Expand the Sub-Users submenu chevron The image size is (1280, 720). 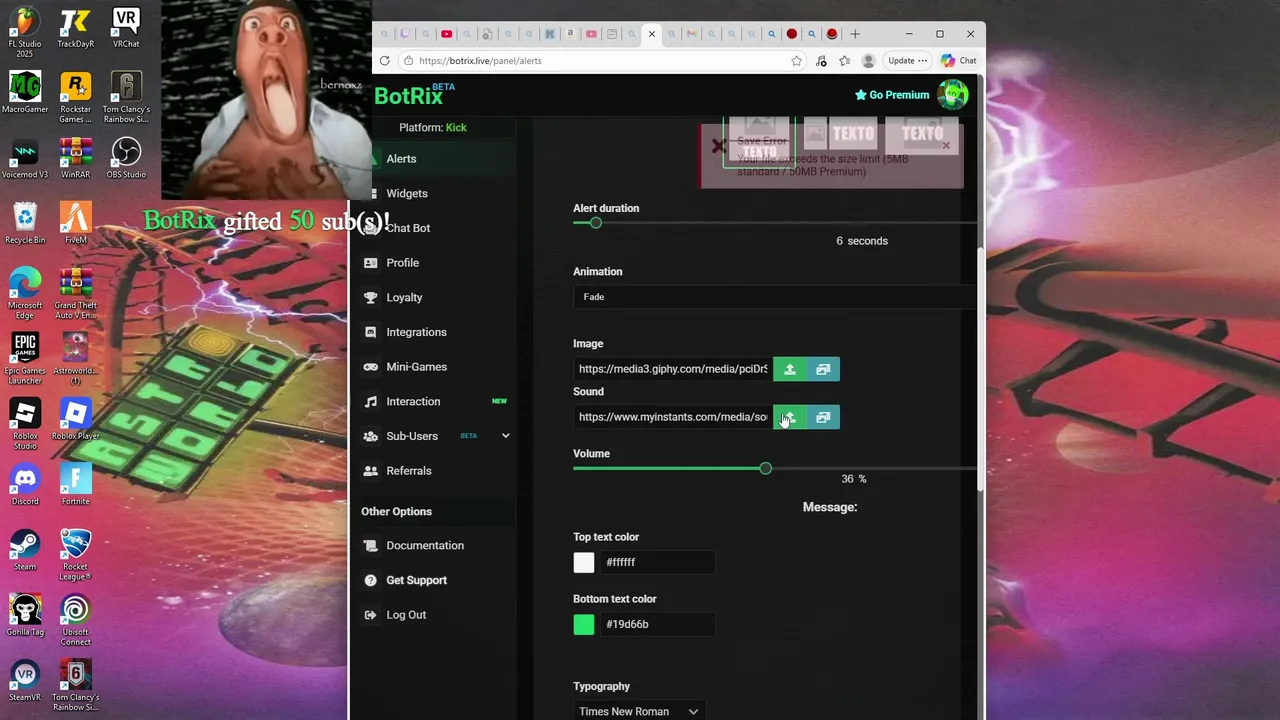(x=505, y=436)
